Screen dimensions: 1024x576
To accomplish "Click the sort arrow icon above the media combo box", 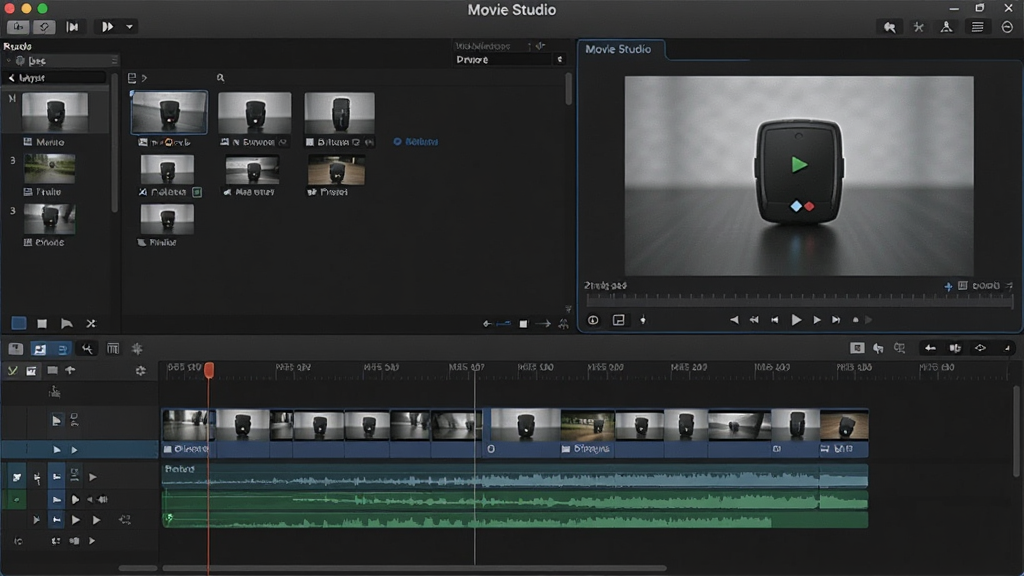I will [540, 46].
